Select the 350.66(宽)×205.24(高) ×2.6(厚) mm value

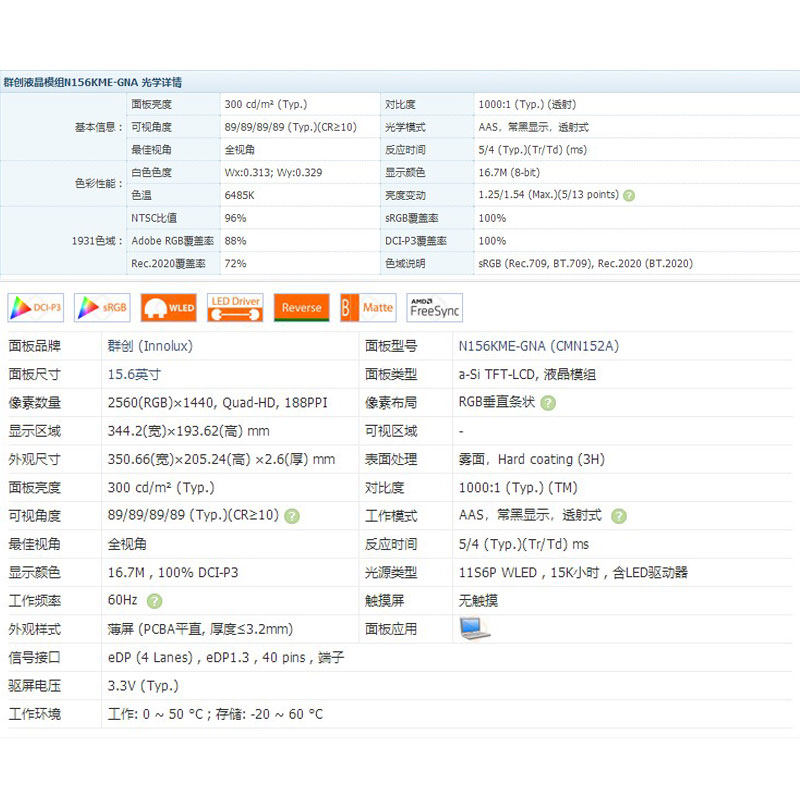tap(221, 459)
